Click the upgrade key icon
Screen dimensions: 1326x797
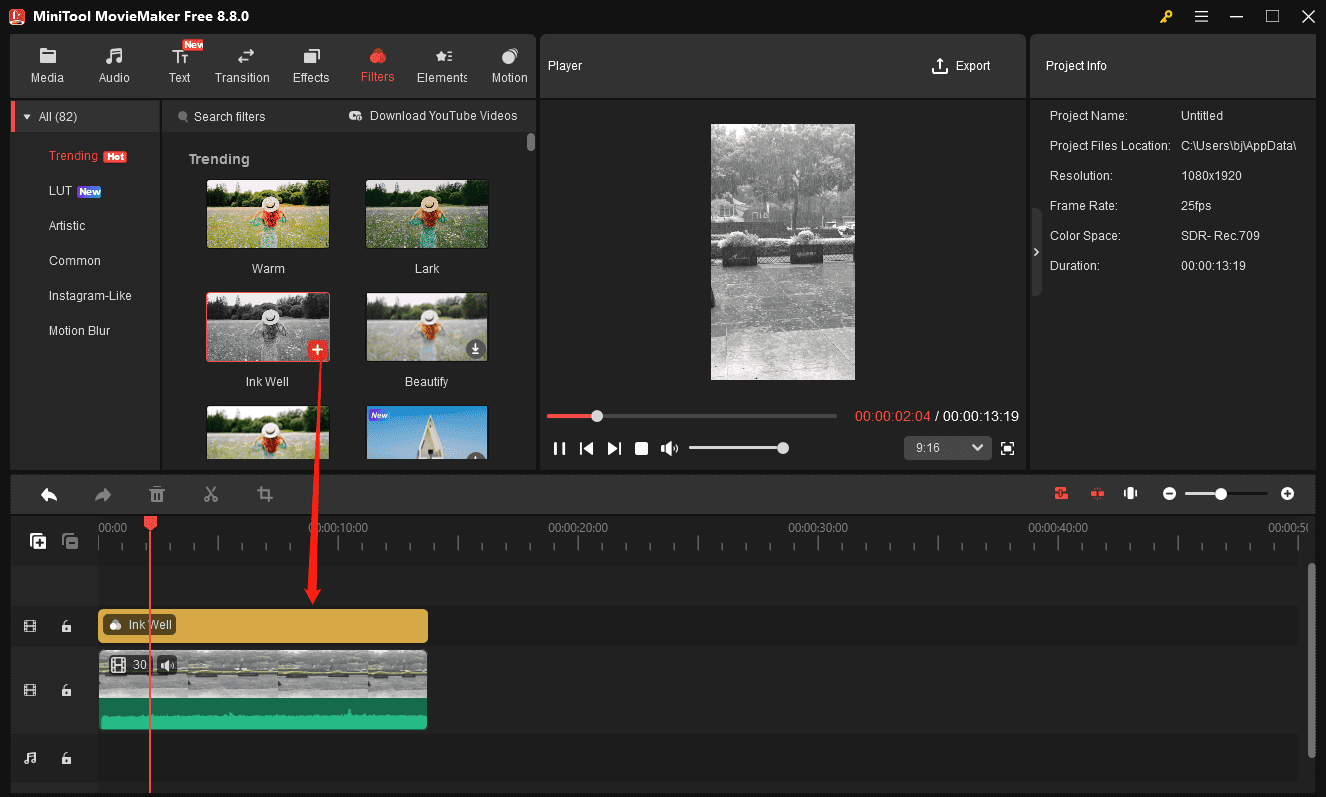click(x=1166, y=16)
